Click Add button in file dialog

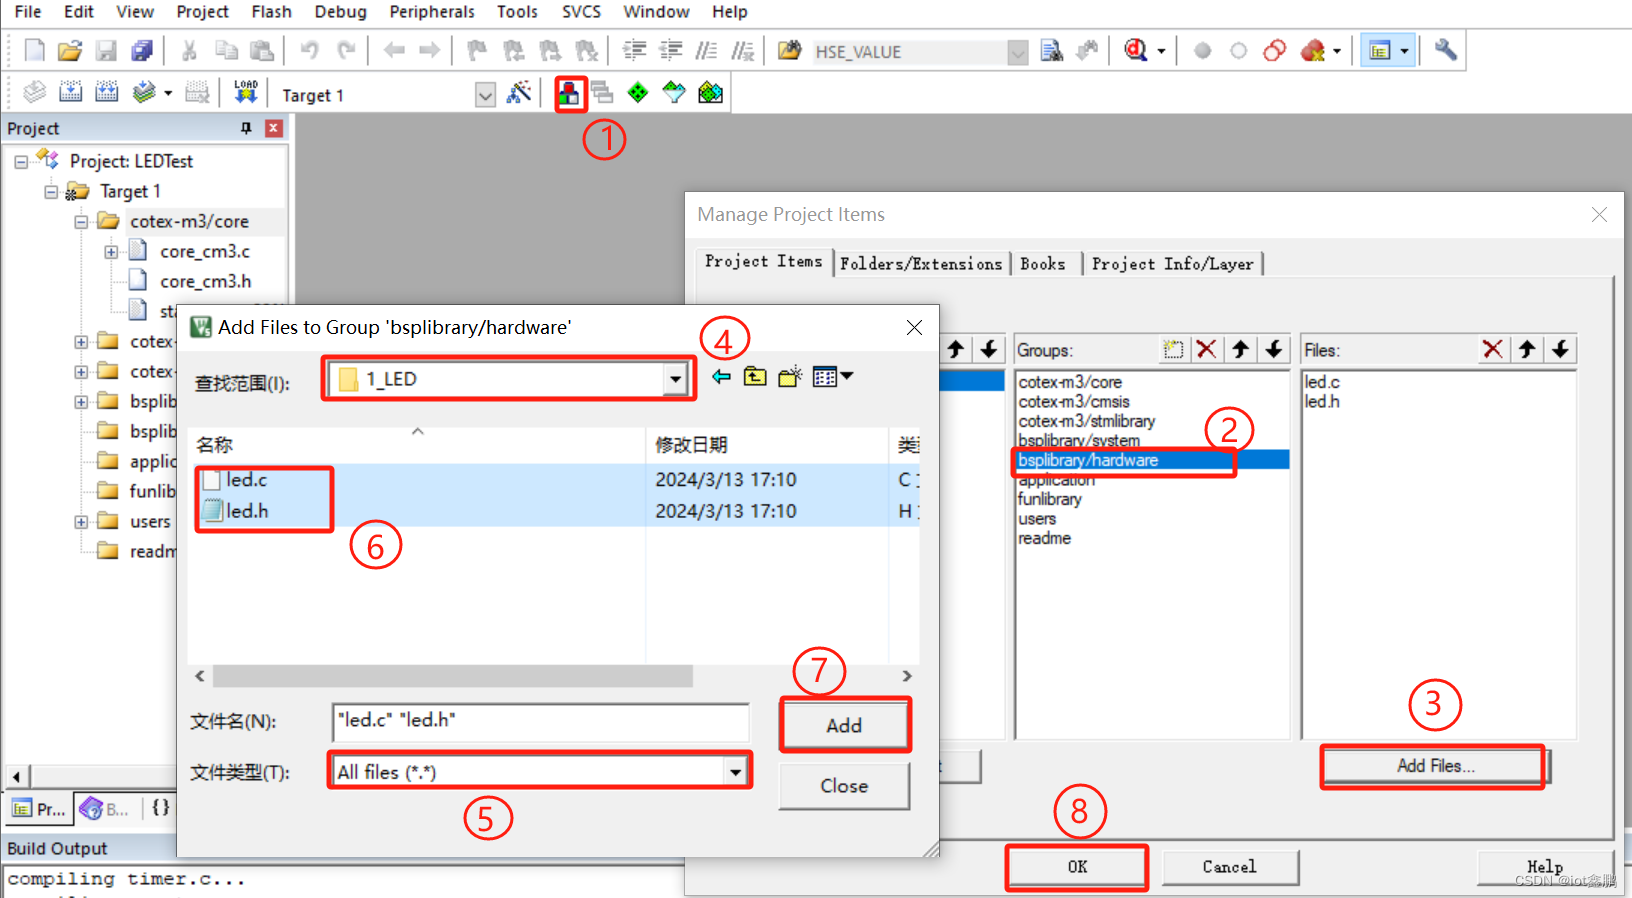click(844, 725)
